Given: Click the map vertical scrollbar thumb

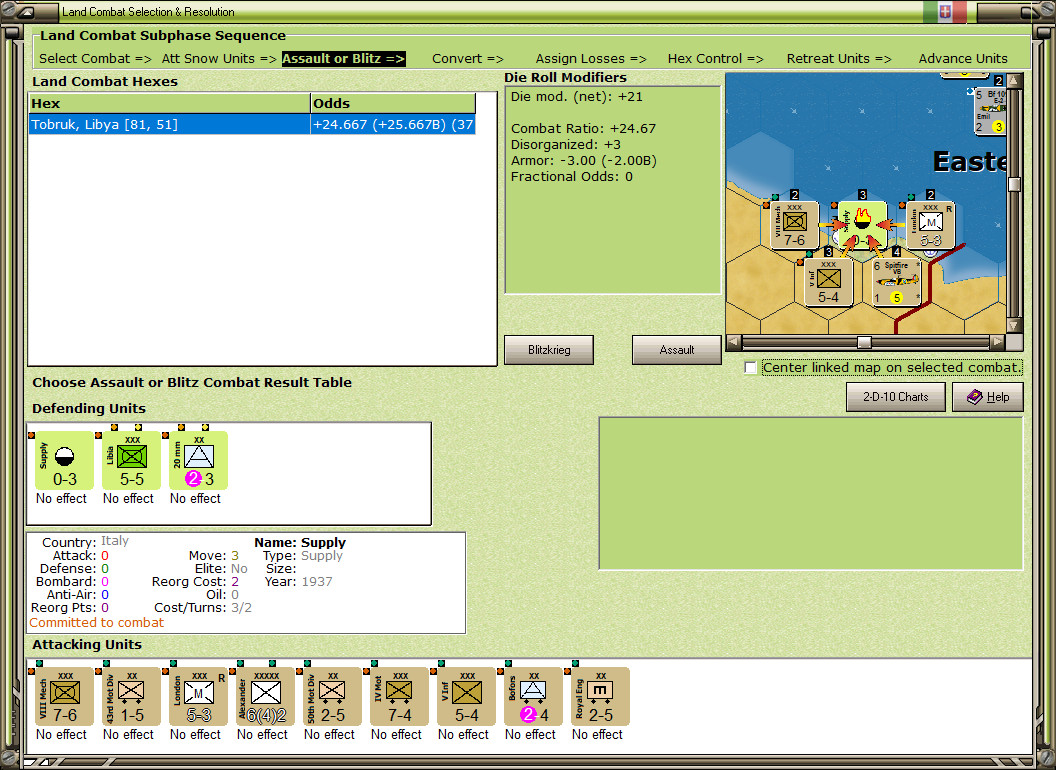Looking at the screenshot, I should (1014, 184).
